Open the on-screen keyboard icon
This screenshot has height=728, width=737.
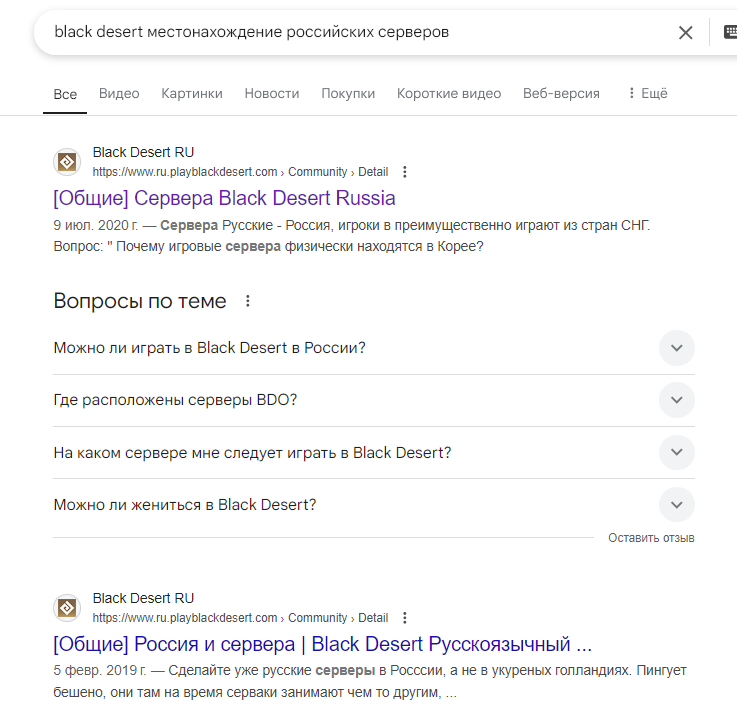coord(730,32)
